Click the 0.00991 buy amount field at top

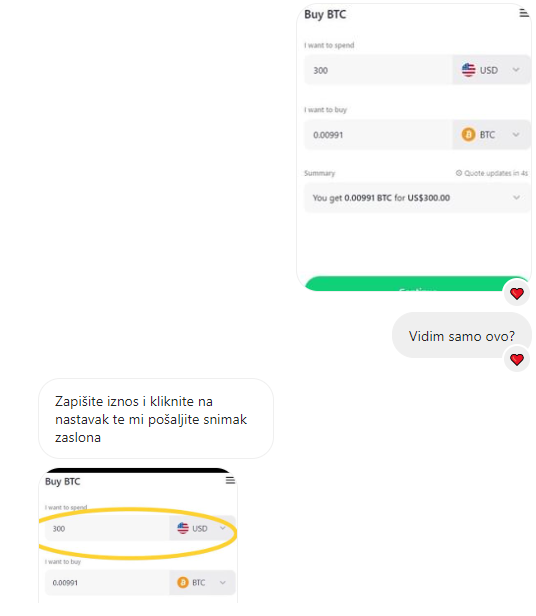coord(378,135)
